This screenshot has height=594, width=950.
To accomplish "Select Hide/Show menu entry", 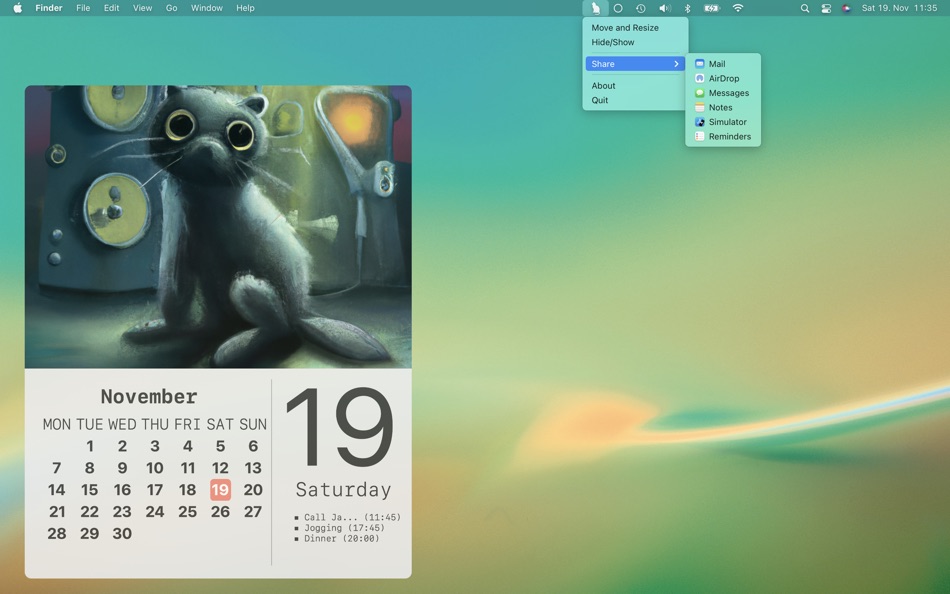I will (x=635, y=42).
